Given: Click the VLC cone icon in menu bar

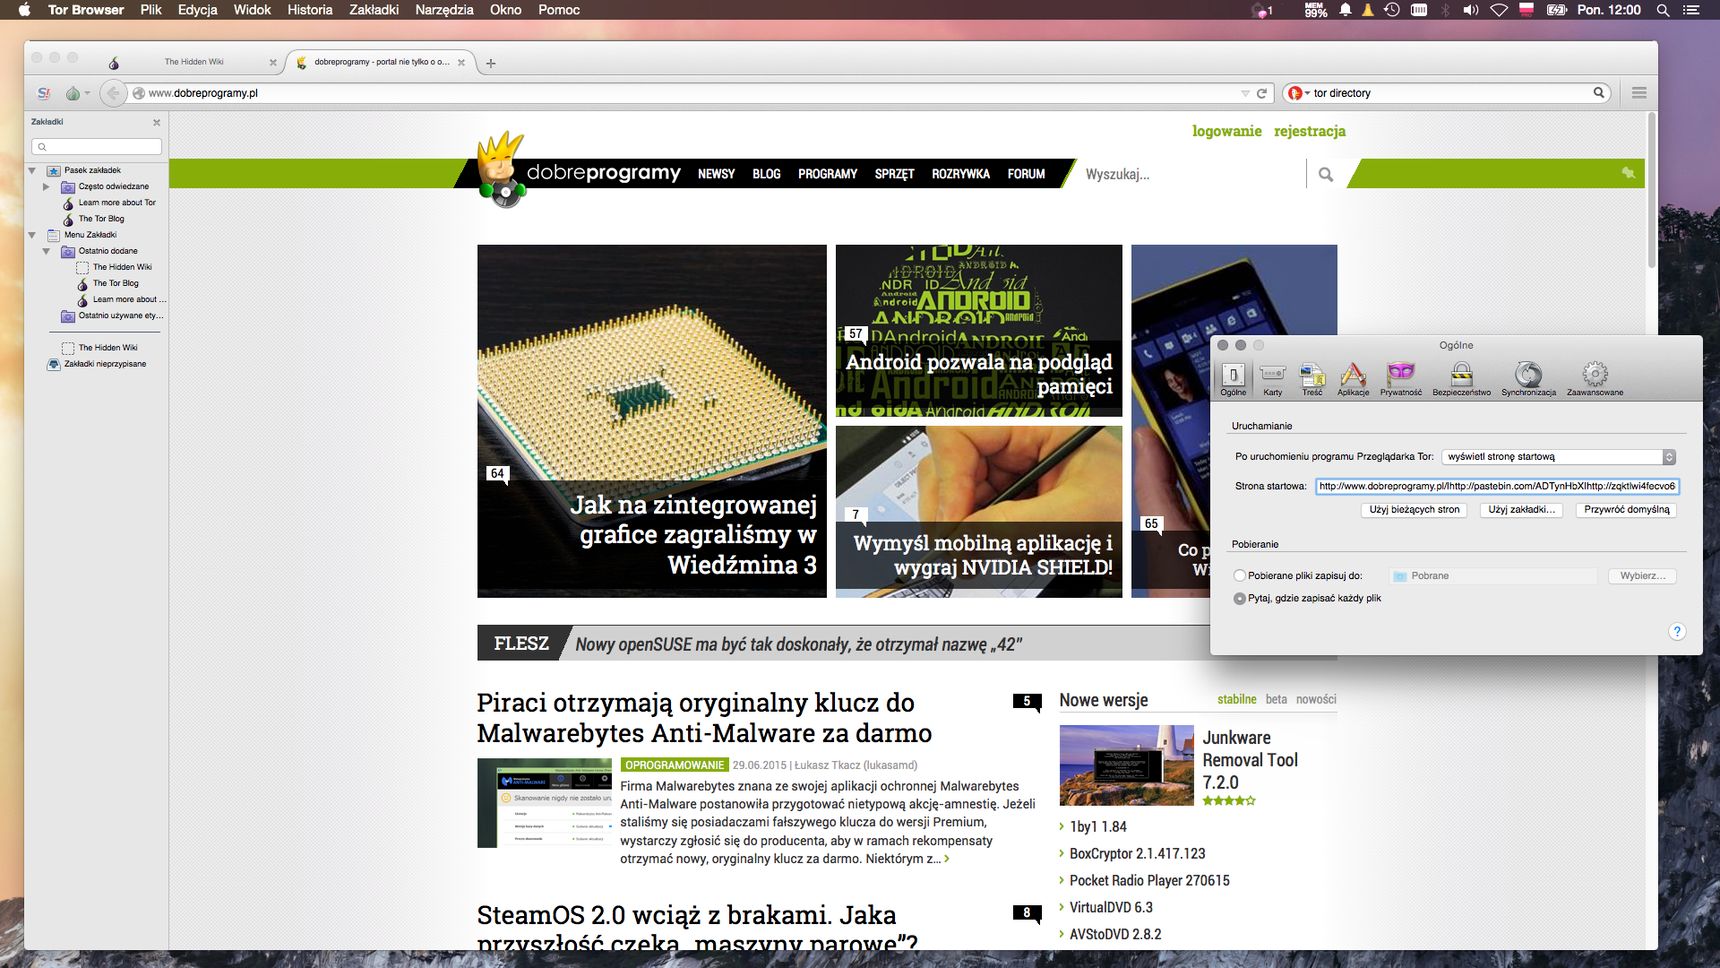Looking at the screenshot, I should (x=1367, y=10).
